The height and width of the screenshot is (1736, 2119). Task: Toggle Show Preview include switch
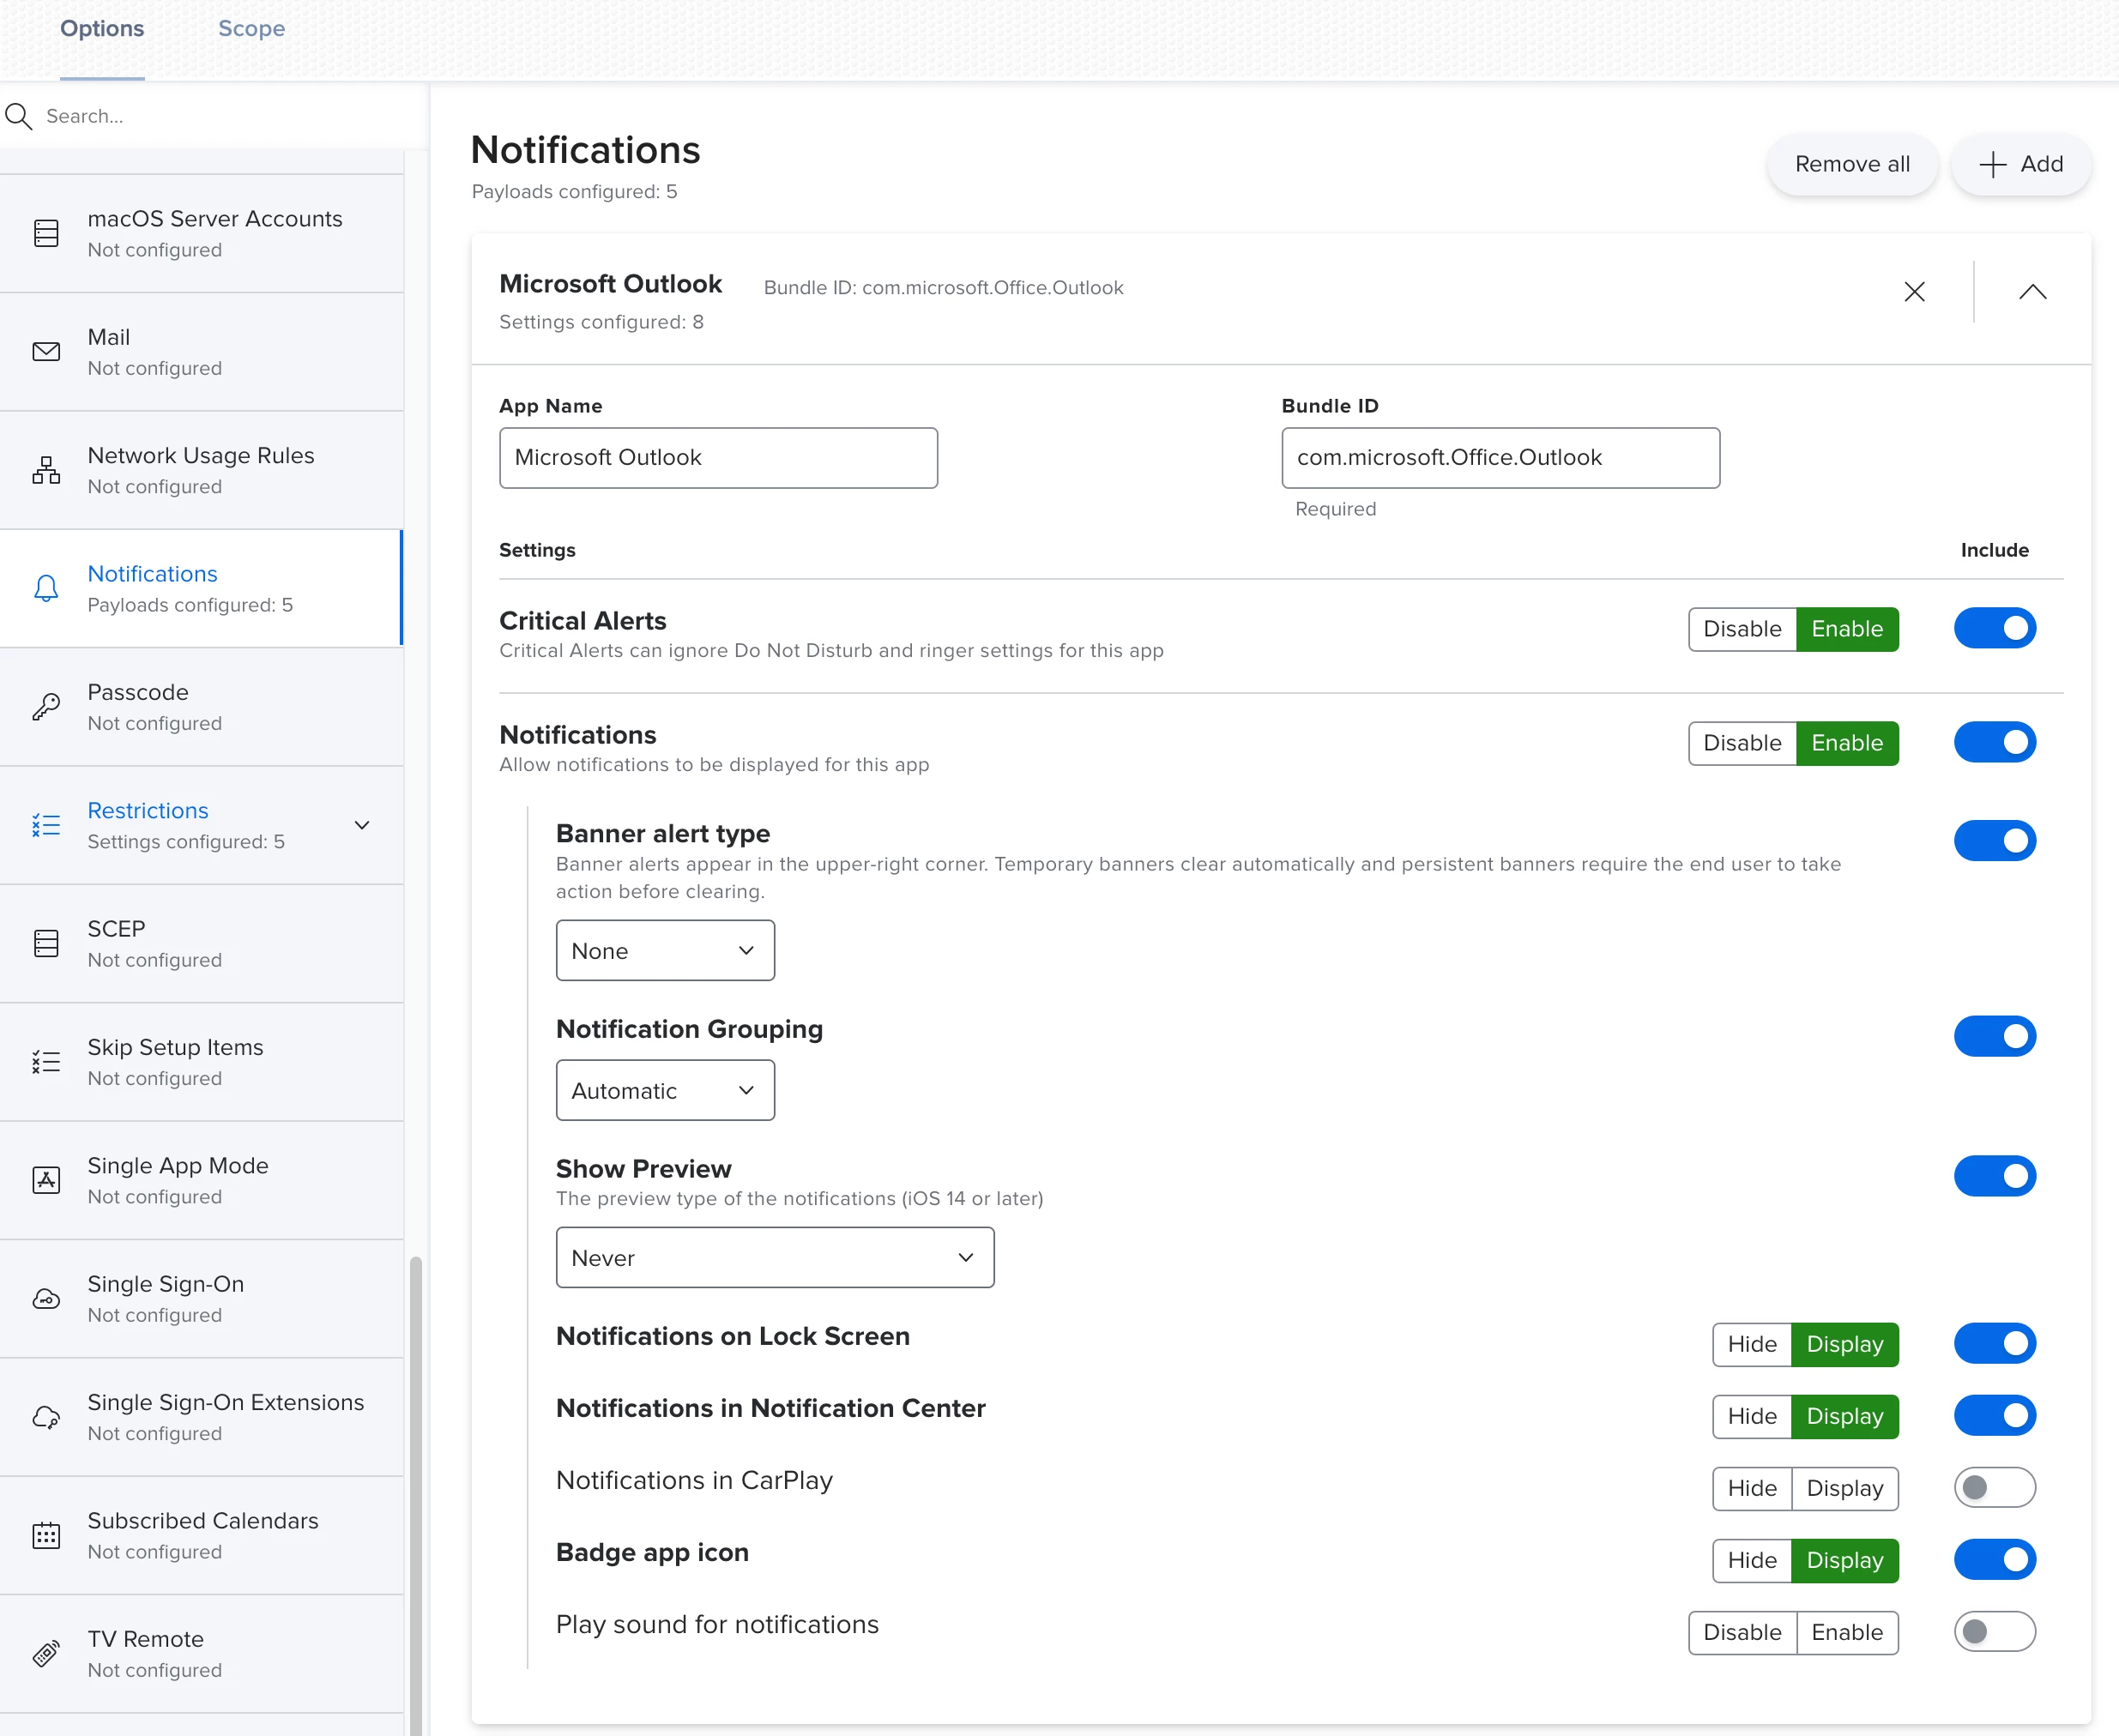pyautogui.click(x=1994, y=1176)
